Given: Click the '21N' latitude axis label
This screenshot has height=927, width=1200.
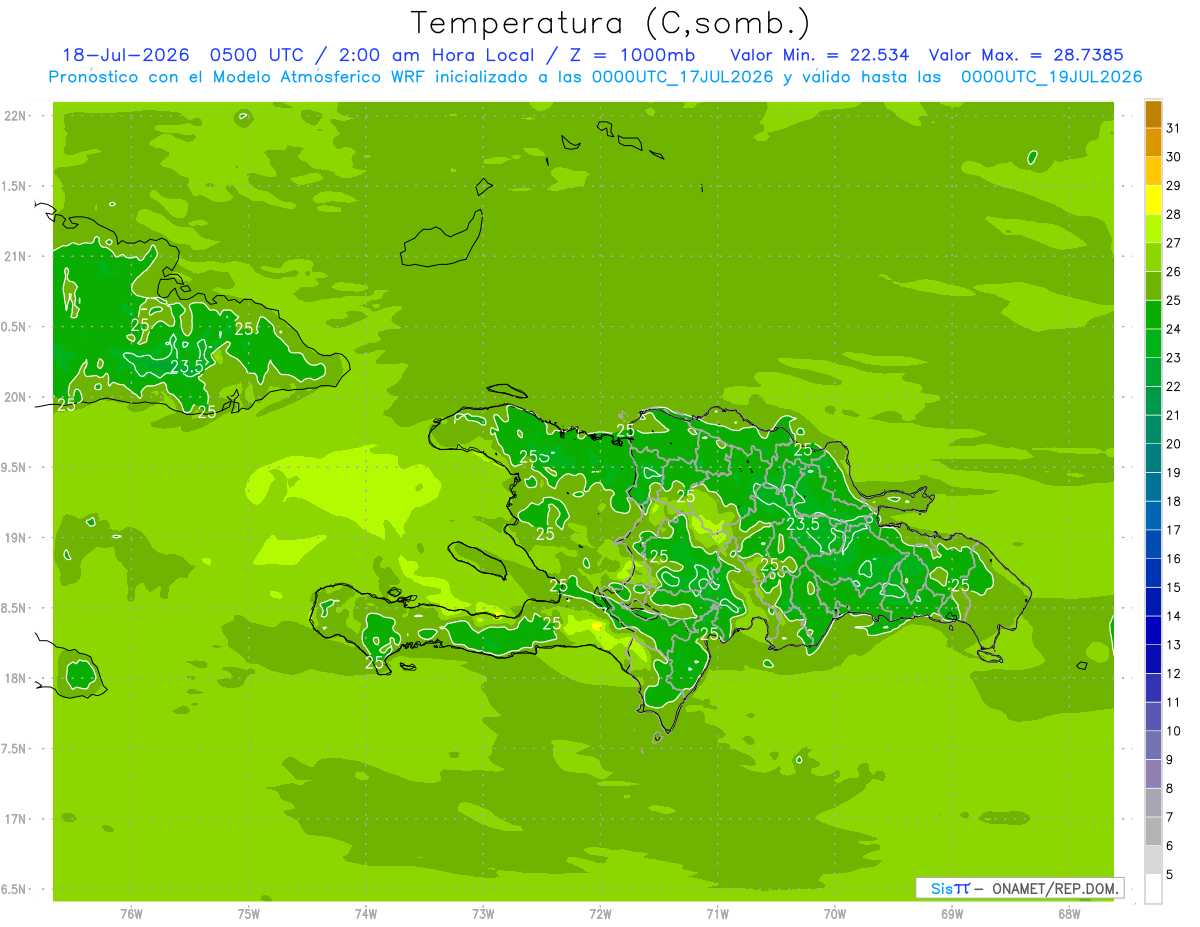Looking at the screenshot, I should (15, 256).
